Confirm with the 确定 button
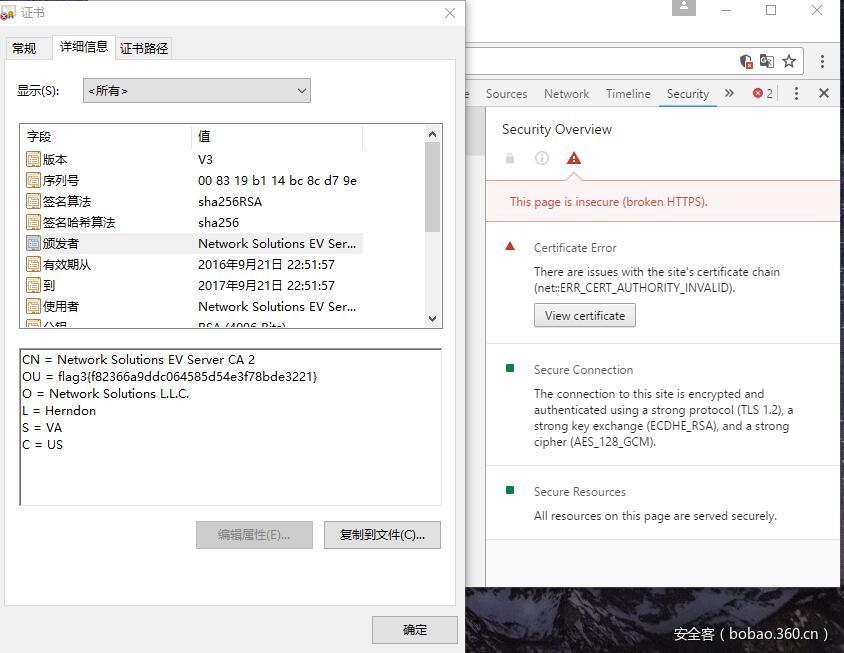Viewport: 844px width, 653px height. 414,630
